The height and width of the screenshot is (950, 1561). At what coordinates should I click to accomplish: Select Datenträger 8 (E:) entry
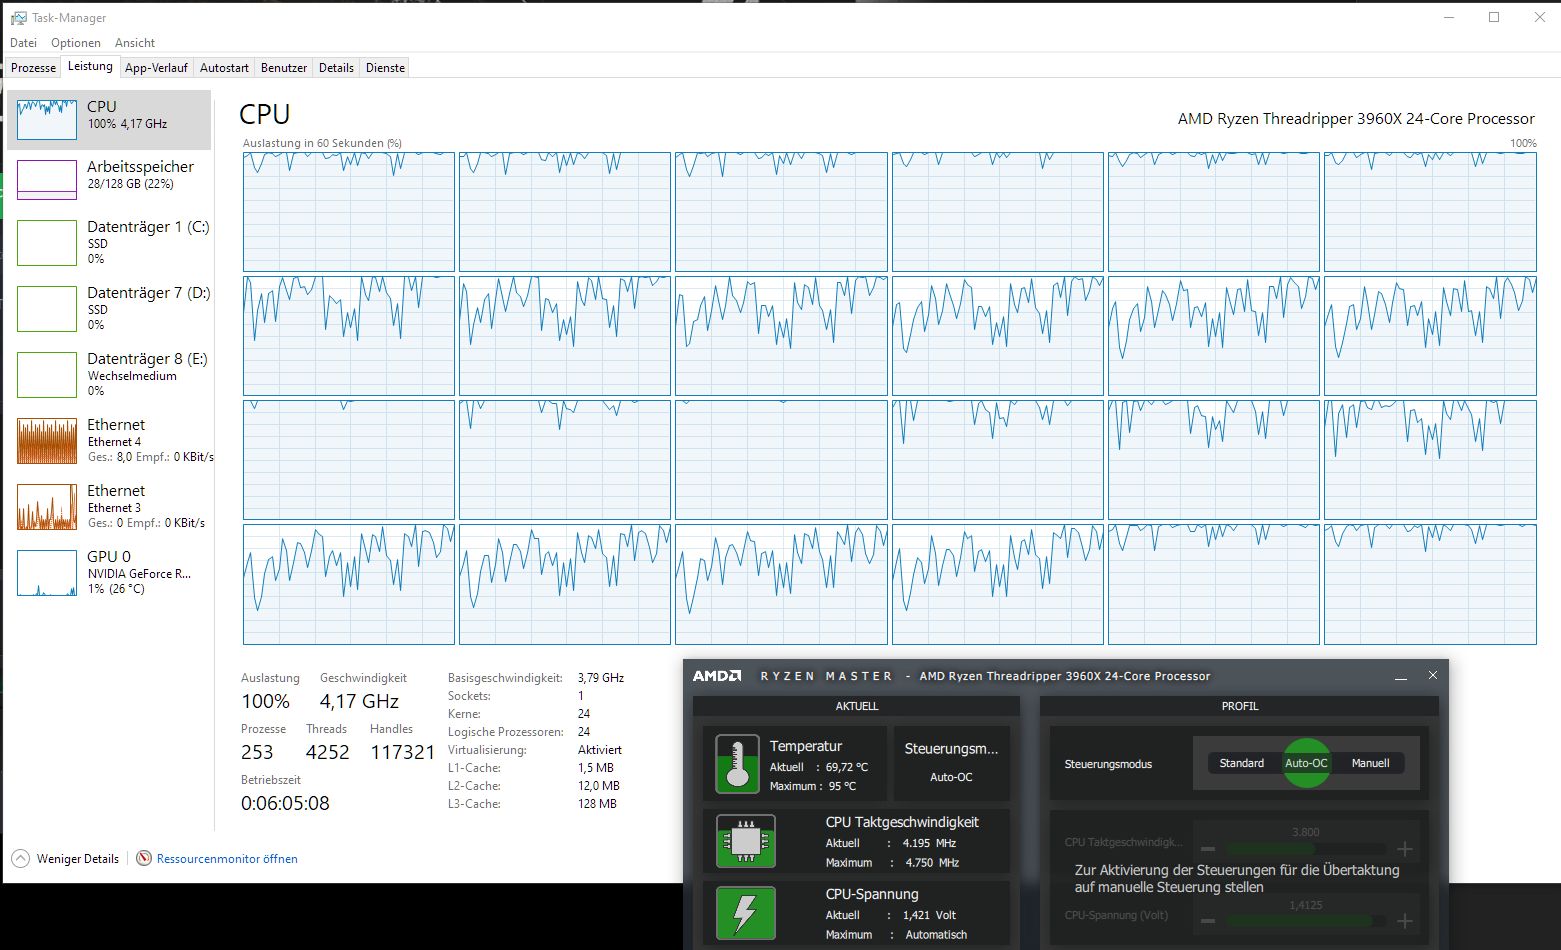click(109, 374)
